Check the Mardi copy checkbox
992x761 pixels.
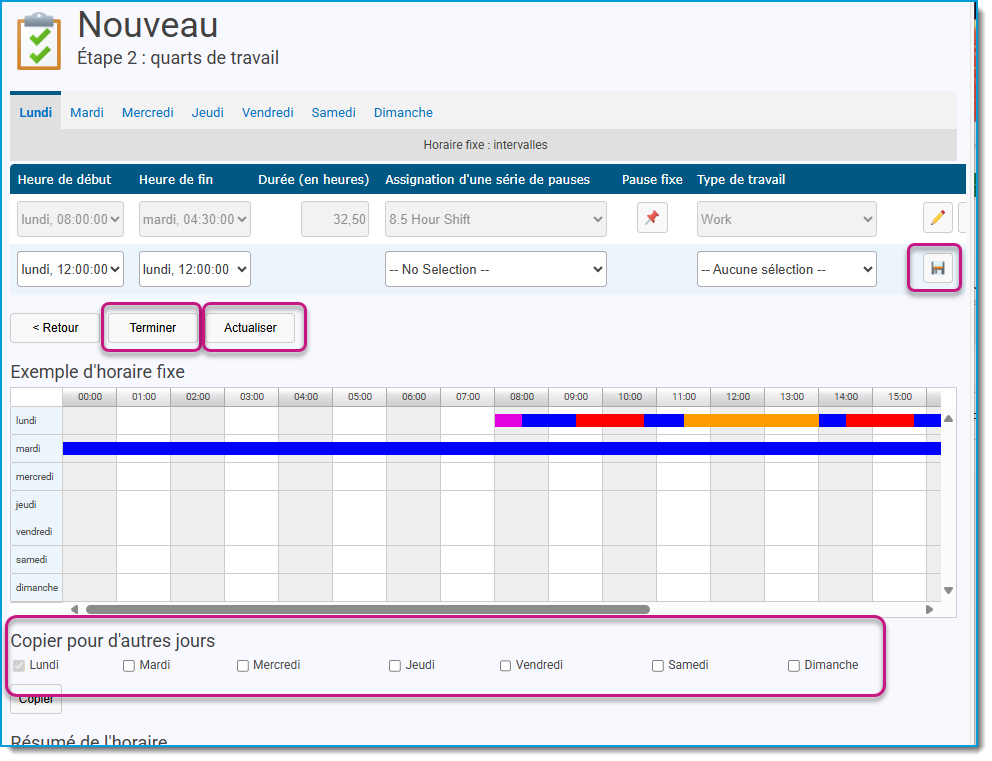129,665
